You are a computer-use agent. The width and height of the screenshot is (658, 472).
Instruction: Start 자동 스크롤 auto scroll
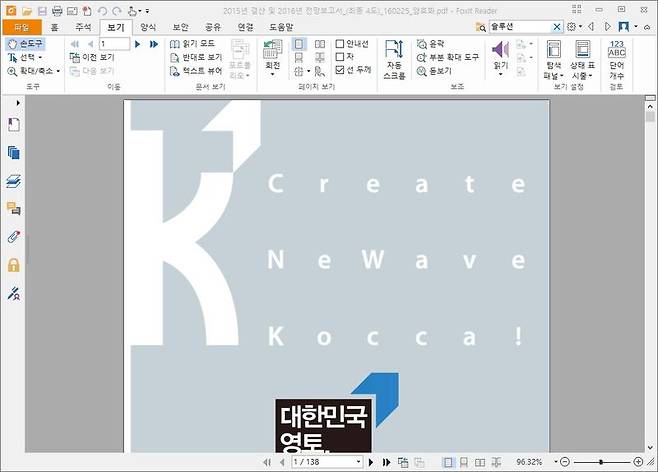(x=394, y=60)
